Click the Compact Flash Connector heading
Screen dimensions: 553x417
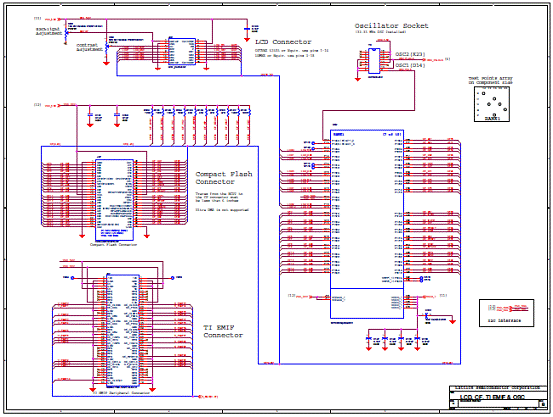coord(224,178)
